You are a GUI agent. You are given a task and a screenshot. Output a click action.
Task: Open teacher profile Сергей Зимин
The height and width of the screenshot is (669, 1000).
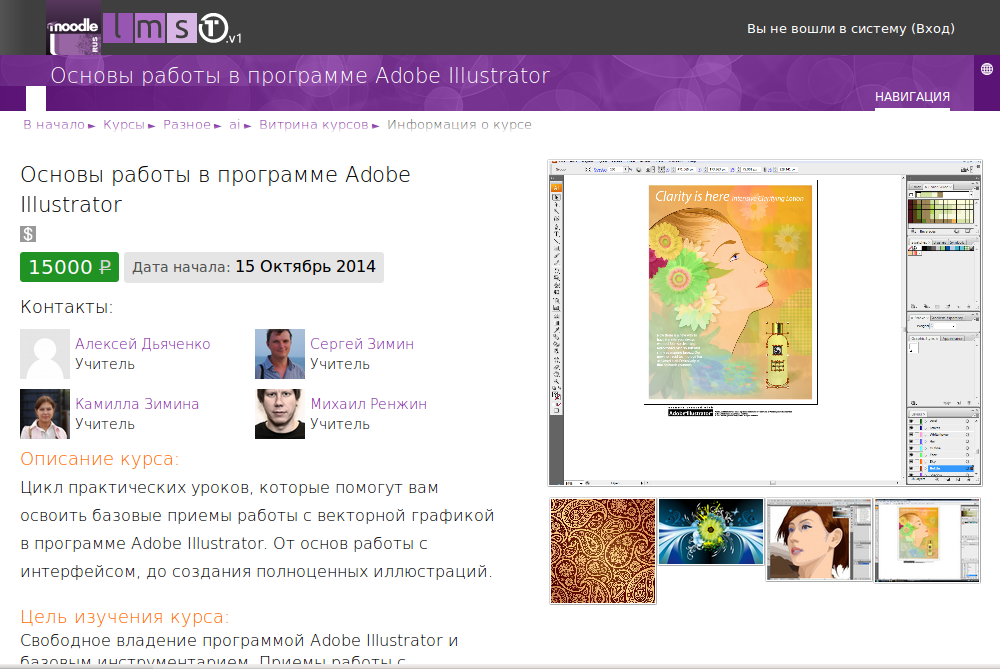tap(362, 344)
